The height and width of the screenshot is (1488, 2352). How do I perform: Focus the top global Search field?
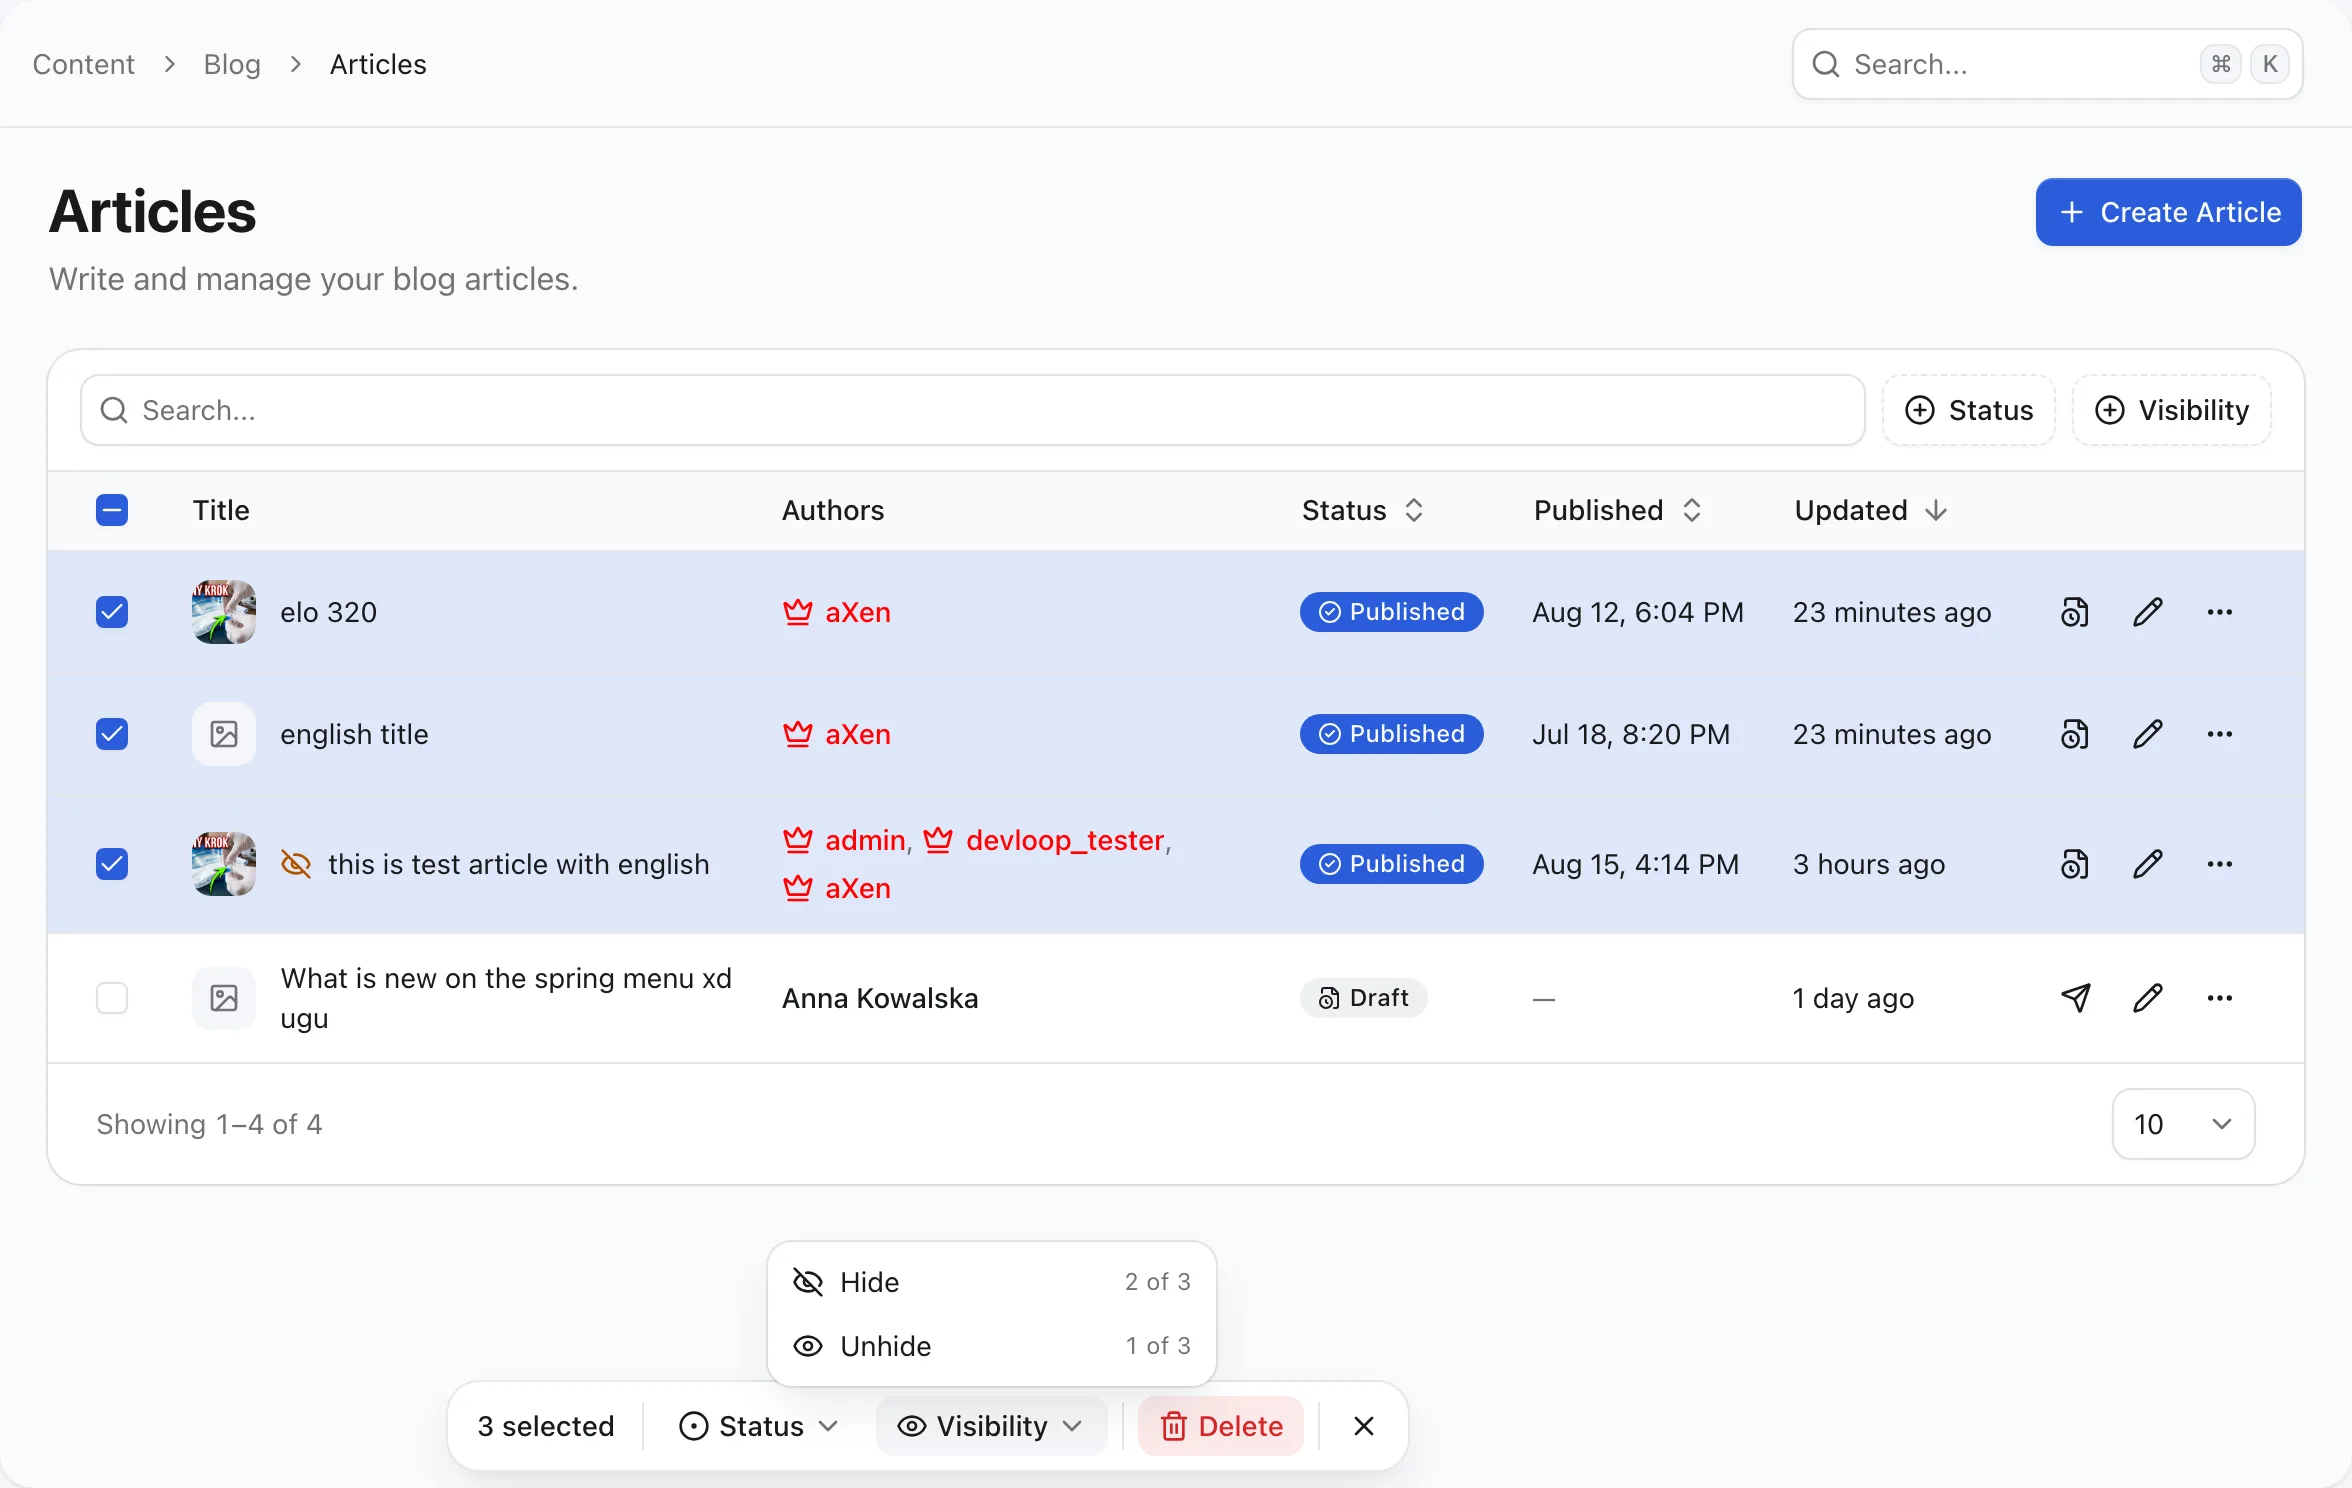coord(2047,64)
